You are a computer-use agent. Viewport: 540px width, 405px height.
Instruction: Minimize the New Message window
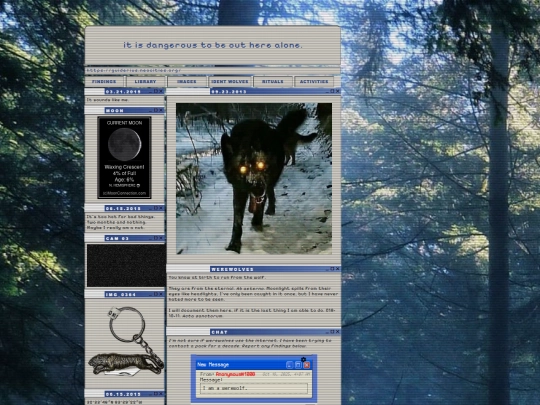point(290,365)
